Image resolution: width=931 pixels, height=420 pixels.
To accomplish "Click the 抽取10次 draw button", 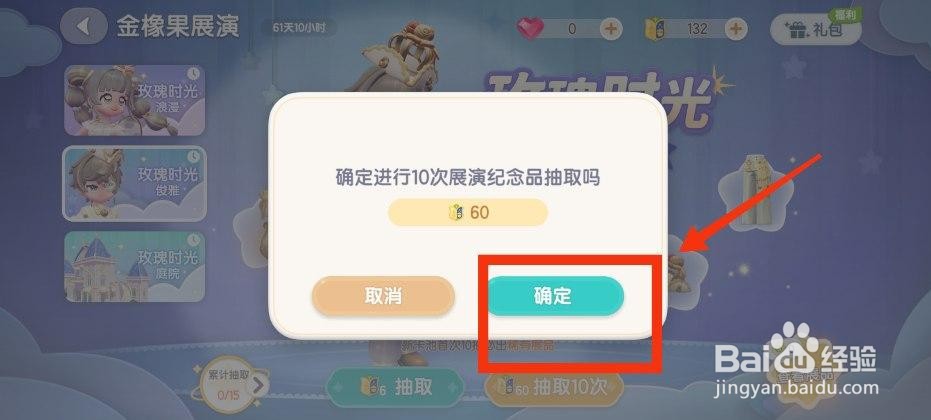I will (554, 387).
